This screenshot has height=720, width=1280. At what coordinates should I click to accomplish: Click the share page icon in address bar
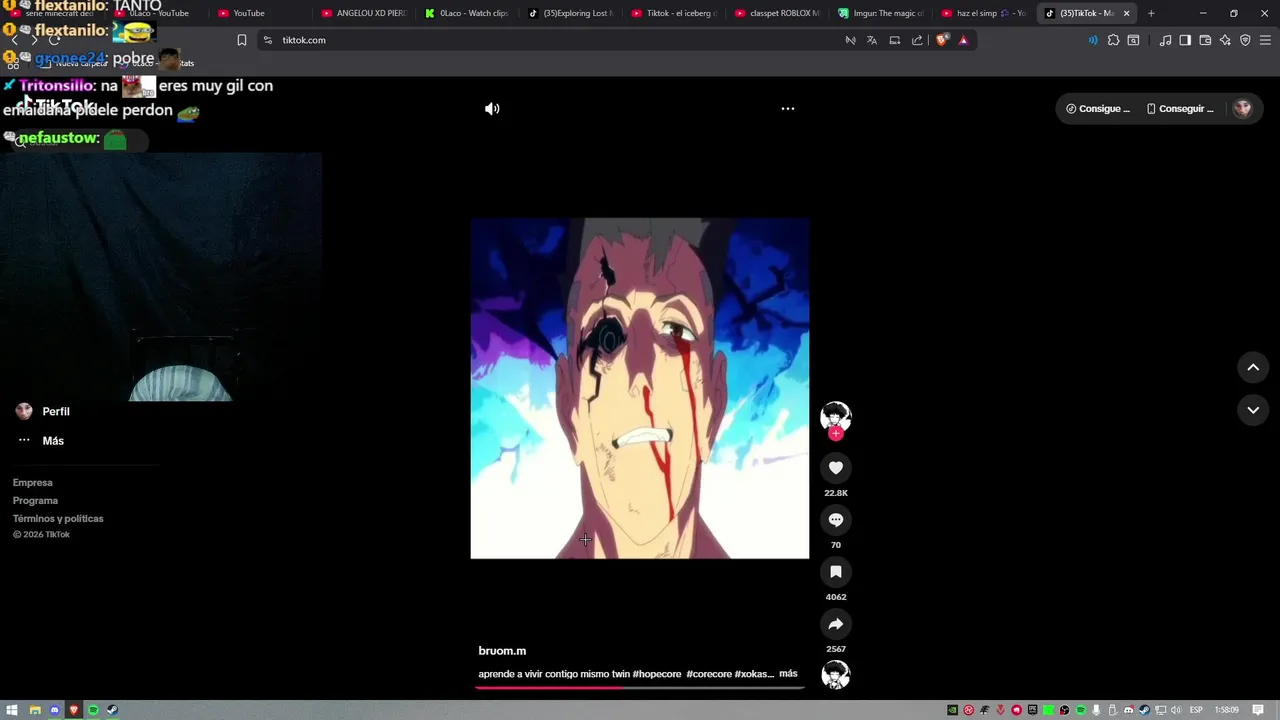[917, 40]
